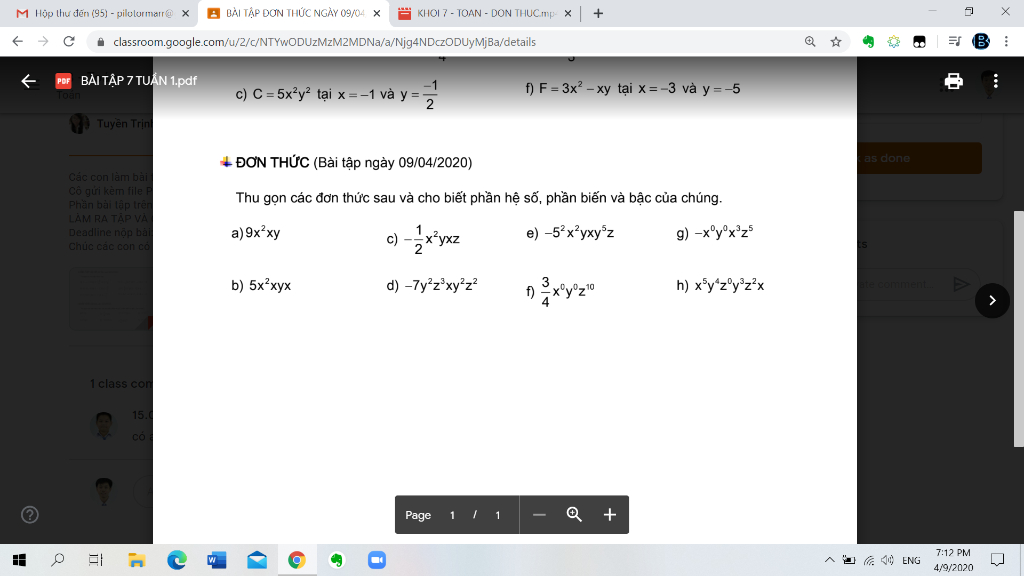Open Windows taskbar search
Viewport: 1024px width, 576px height.
[x=57, y=560]
